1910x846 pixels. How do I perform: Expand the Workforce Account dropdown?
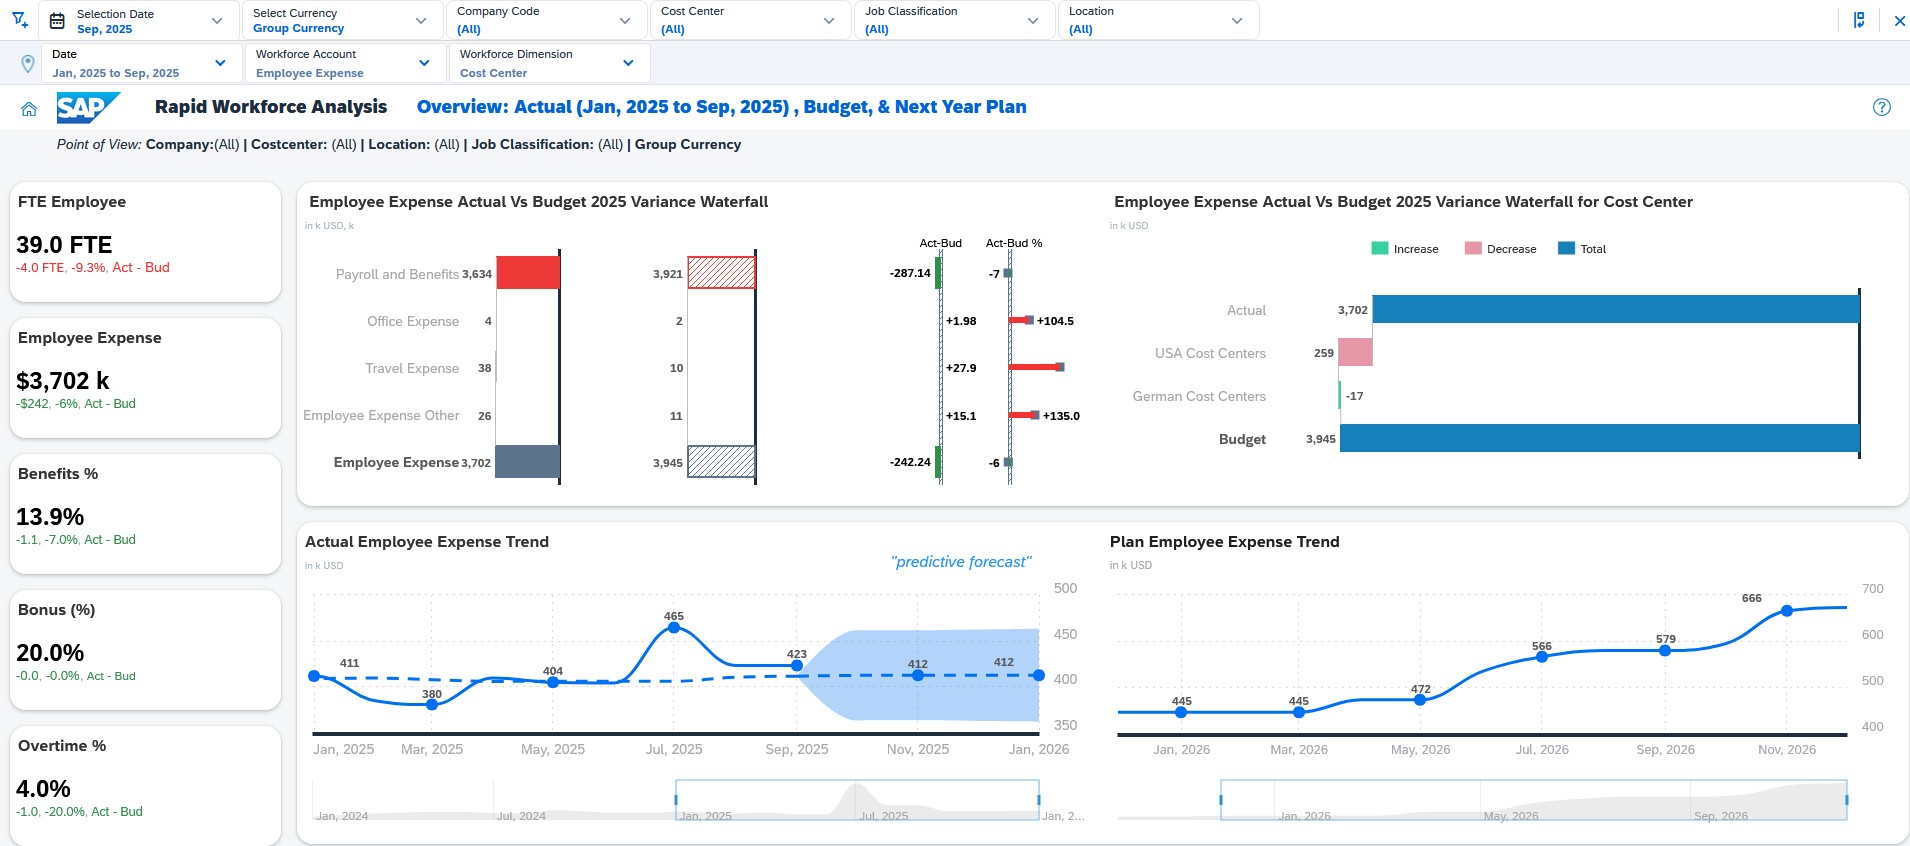tap(342, 63)
